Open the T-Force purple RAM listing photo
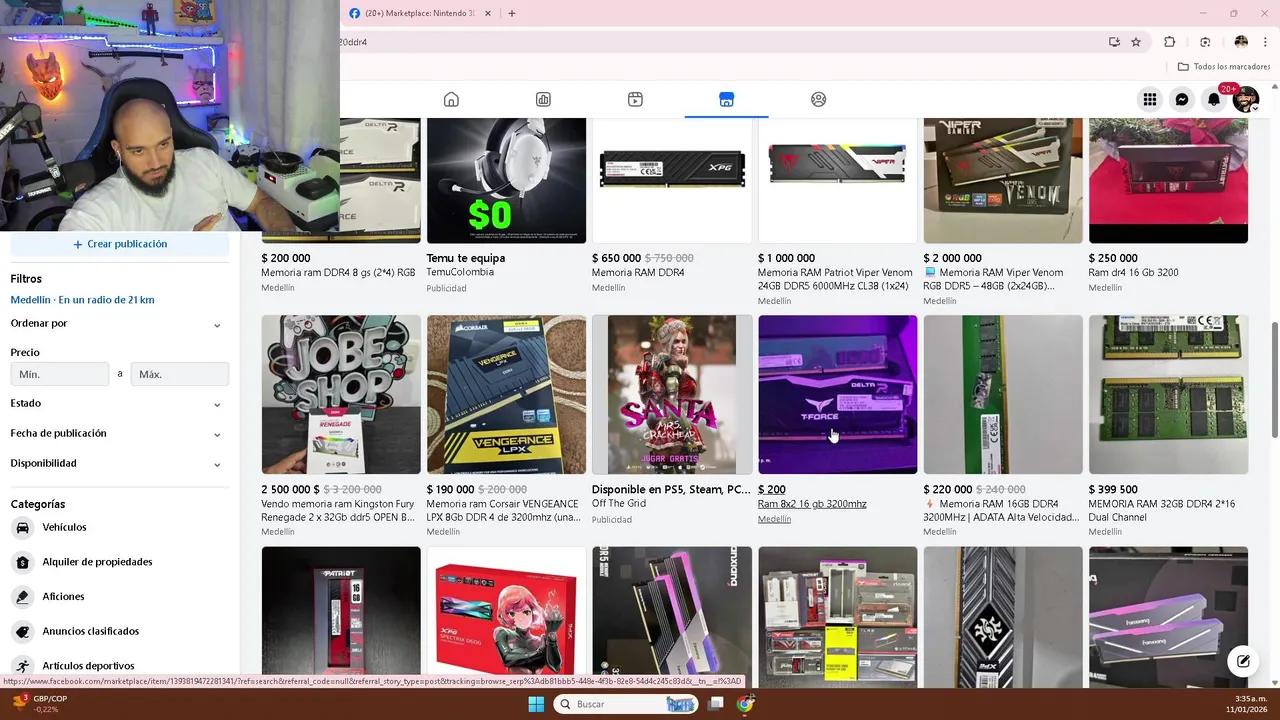Image resolution: width=1280 pixels, height=720 pixels. (838, 395)
